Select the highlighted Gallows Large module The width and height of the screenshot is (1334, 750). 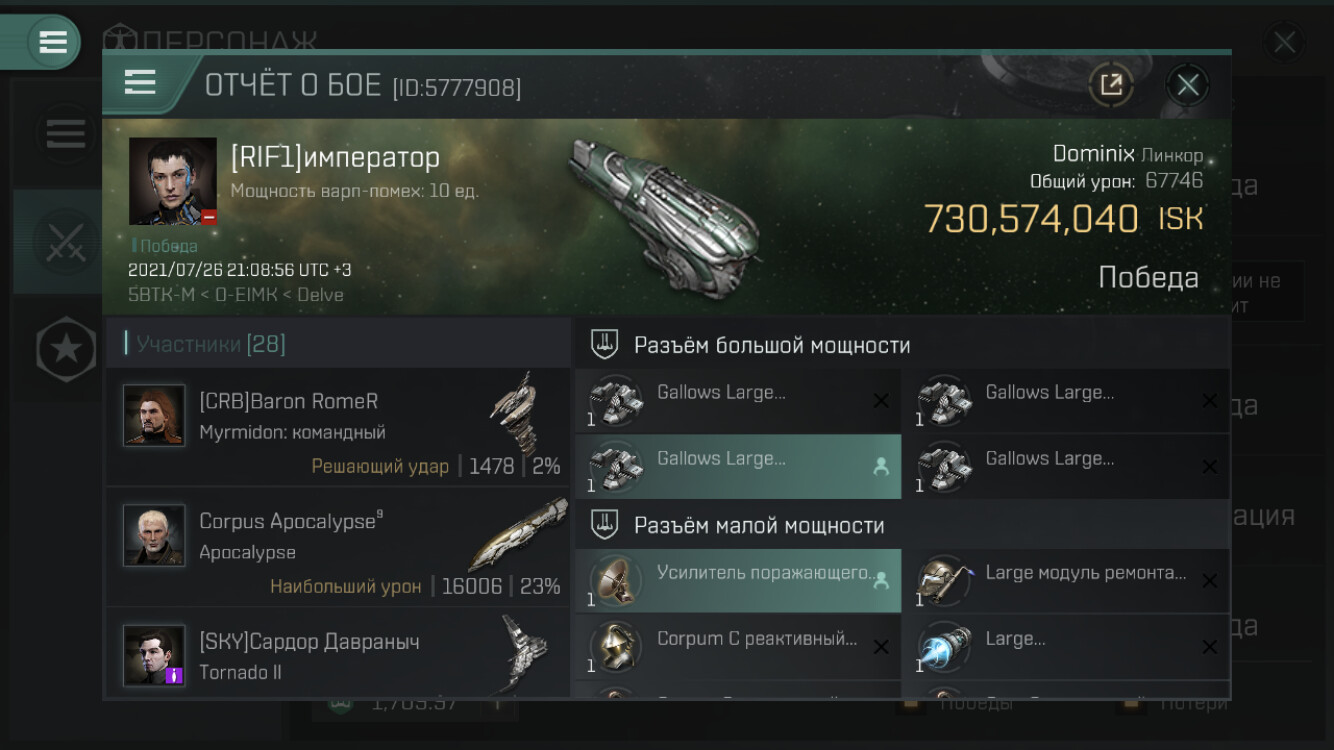pyautogui.click(x=738, y=466)
